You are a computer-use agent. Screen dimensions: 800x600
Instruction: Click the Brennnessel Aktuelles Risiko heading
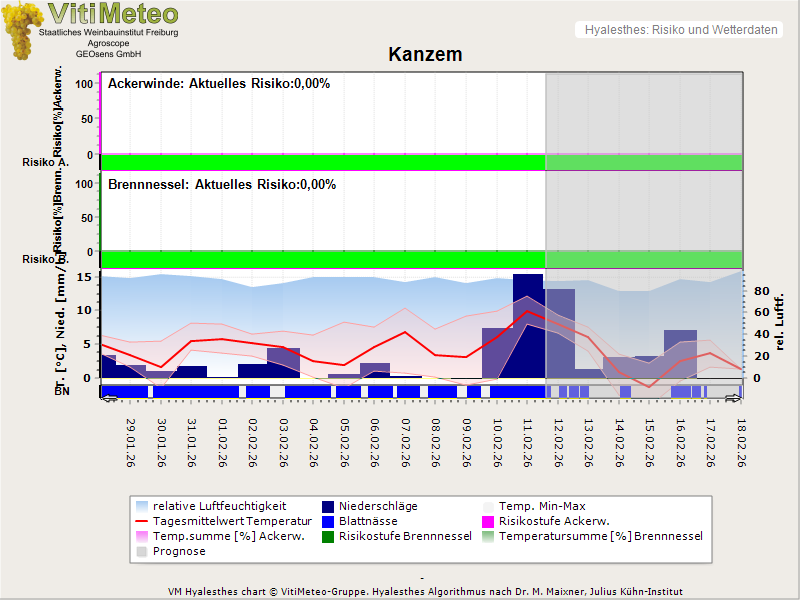pos(222,185)
